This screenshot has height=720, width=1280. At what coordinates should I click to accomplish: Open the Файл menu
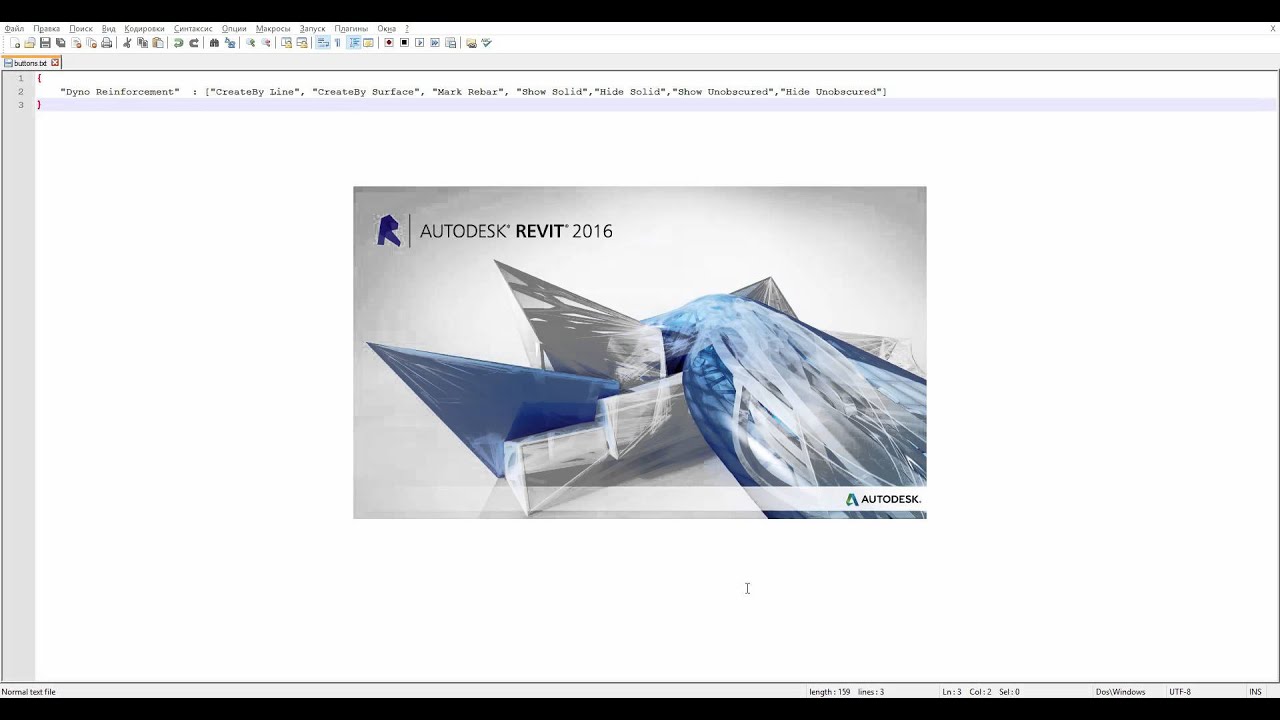pyautogui.click(x=14, y=29)
